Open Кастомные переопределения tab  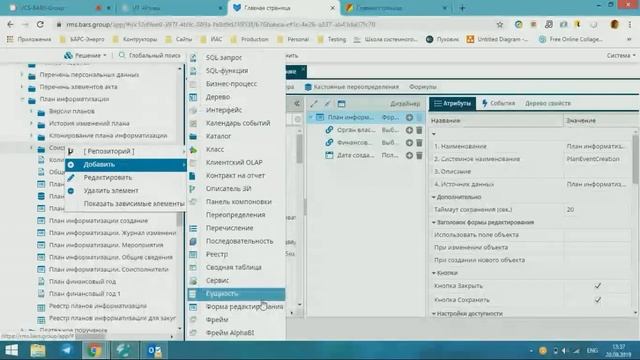[352, 87]
